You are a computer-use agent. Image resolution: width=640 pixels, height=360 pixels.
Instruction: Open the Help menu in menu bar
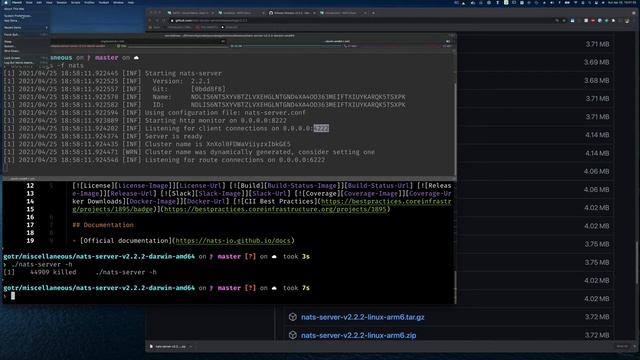tap(131, 2)
